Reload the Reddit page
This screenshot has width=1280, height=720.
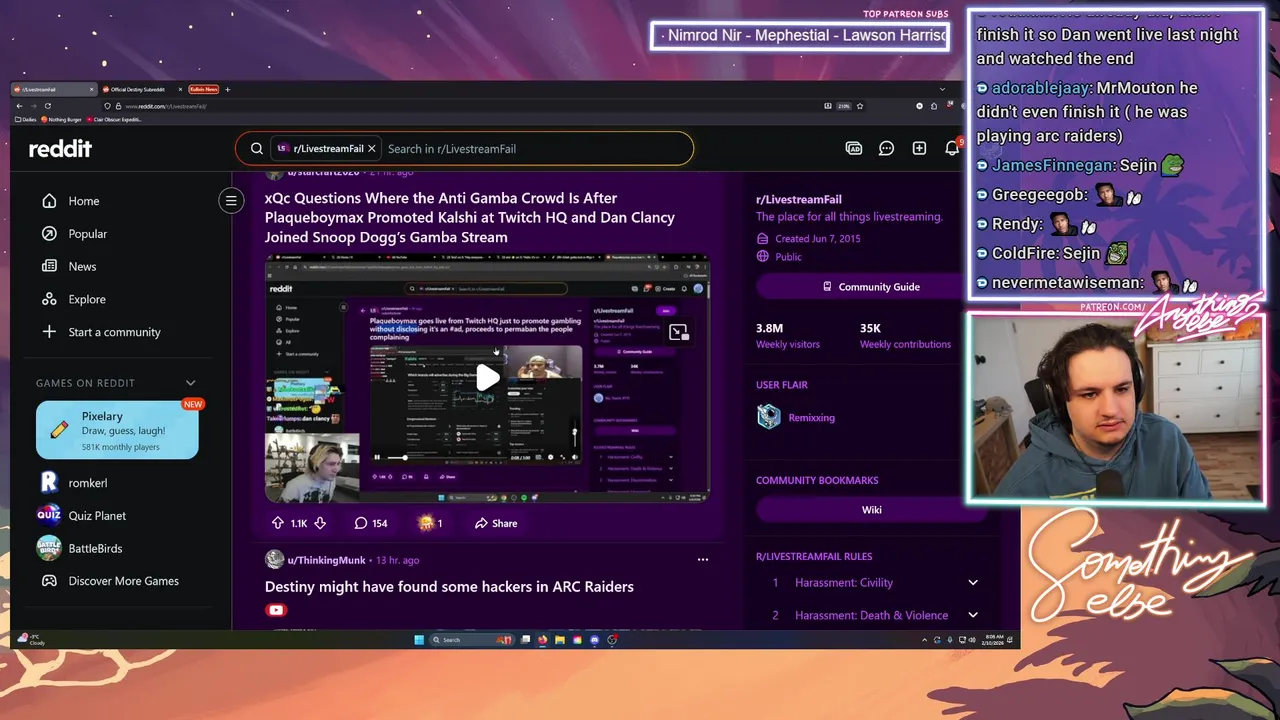pyautogui.click(x=49, y=106)
